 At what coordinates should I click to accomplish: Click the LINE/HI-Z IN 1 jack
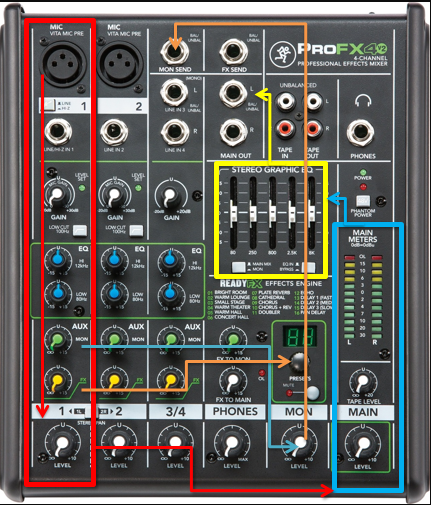[x=58, y=132]
